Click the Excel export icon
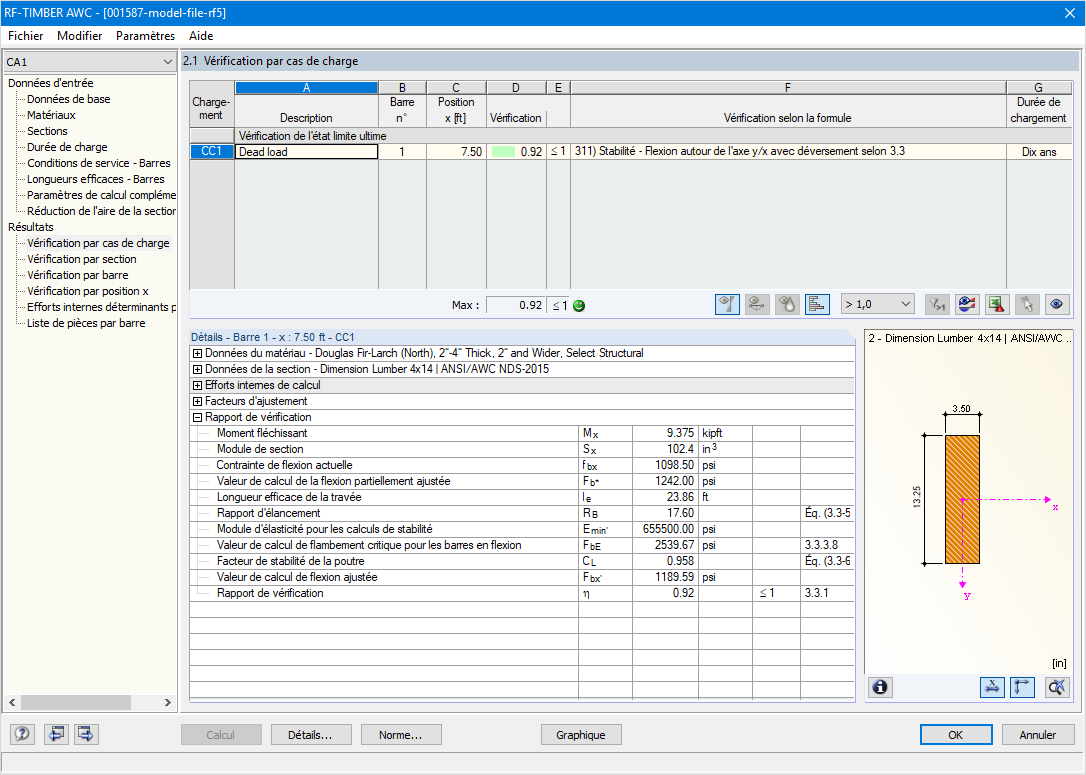The image size is (1086, 775). tap(997, 304)
